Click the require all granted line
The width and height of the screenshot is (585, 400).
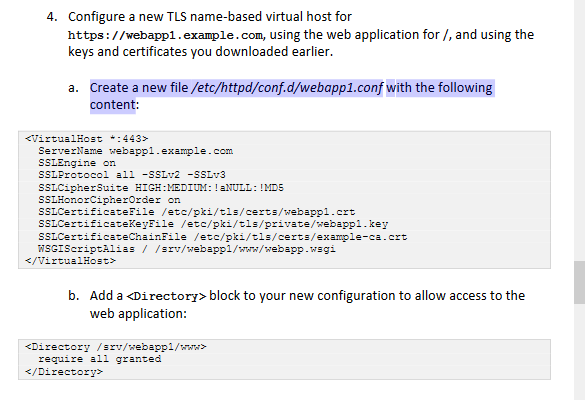pos(100,359)
